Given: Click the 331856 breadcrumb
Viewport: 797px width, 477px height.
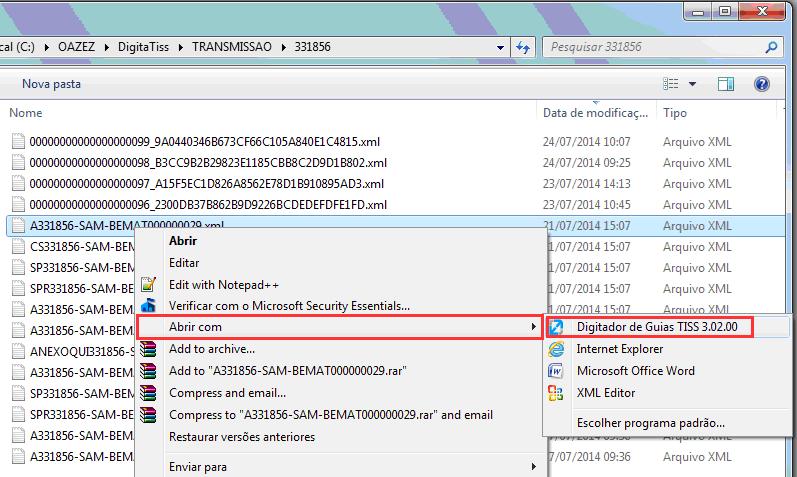Looking at the screenshot, I should coord(313,47).
